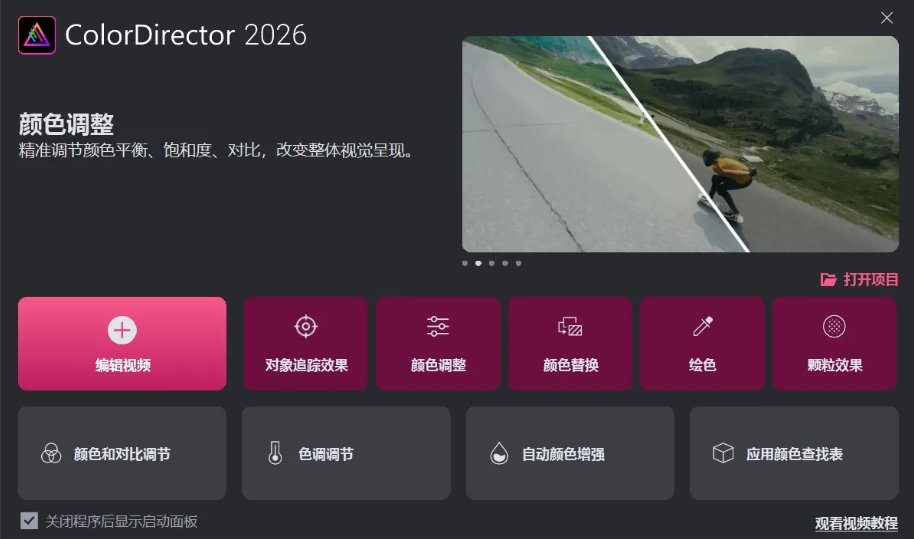Click the circles icon beside 颜色和对比调节

[51, 453]
